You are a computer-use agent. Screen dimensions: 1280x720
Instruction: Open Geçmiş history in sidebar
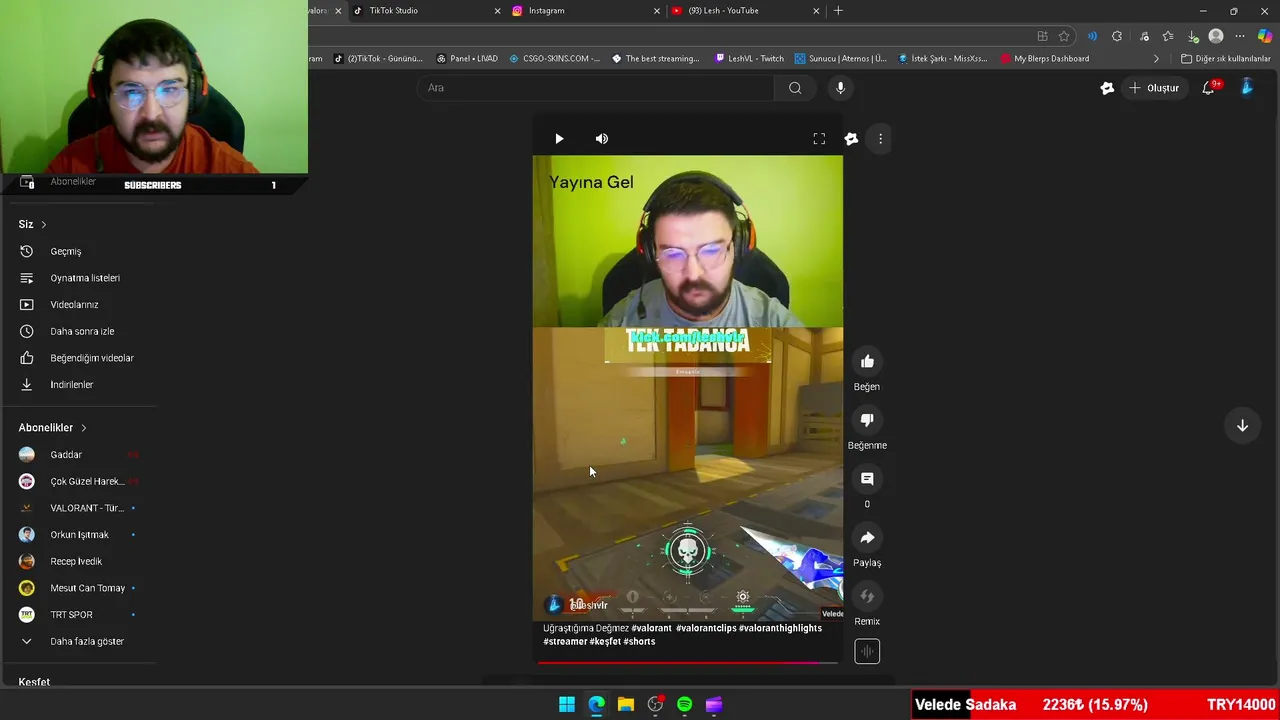tap(78, 251)
